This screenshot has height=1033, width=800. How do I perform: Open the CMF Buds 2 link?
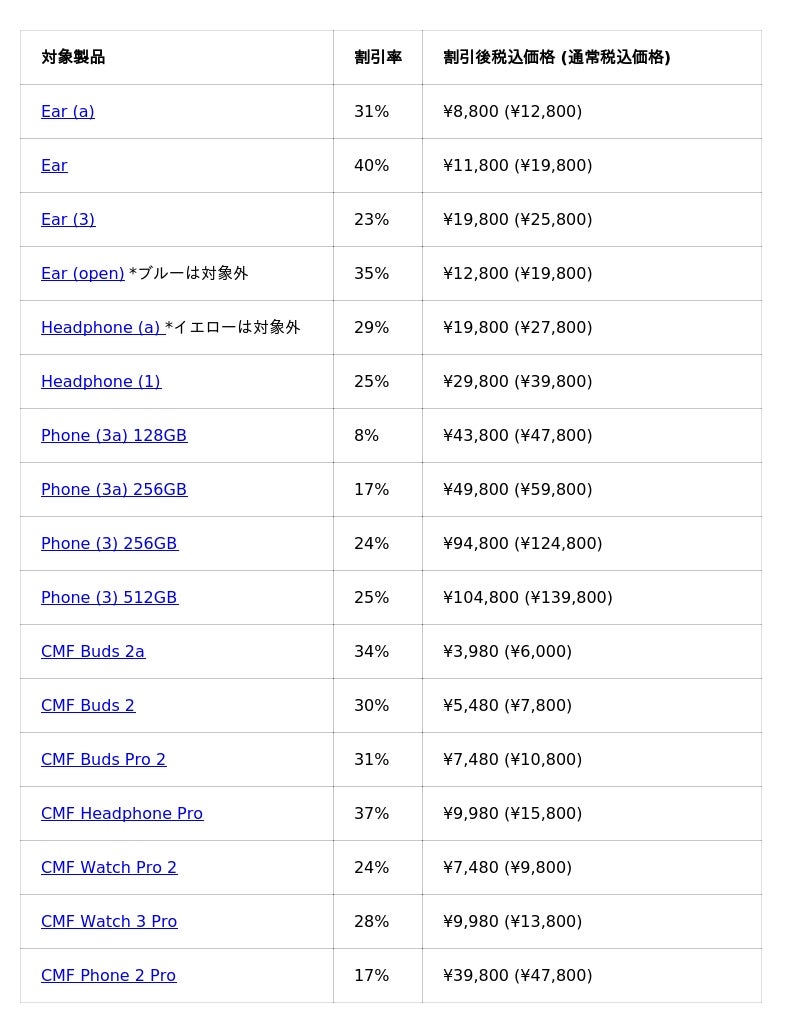[x=88, y=706]
